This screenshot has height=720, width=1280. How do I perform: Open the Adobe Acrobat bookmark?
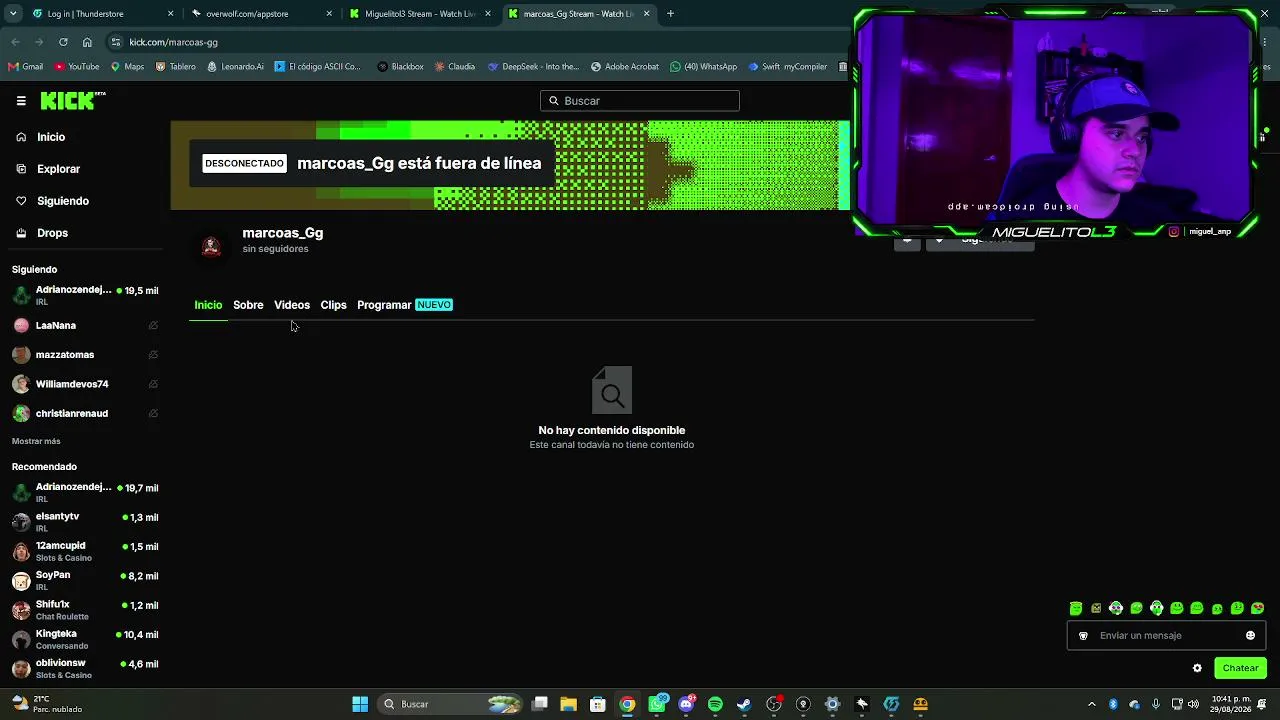pos(625,67)
